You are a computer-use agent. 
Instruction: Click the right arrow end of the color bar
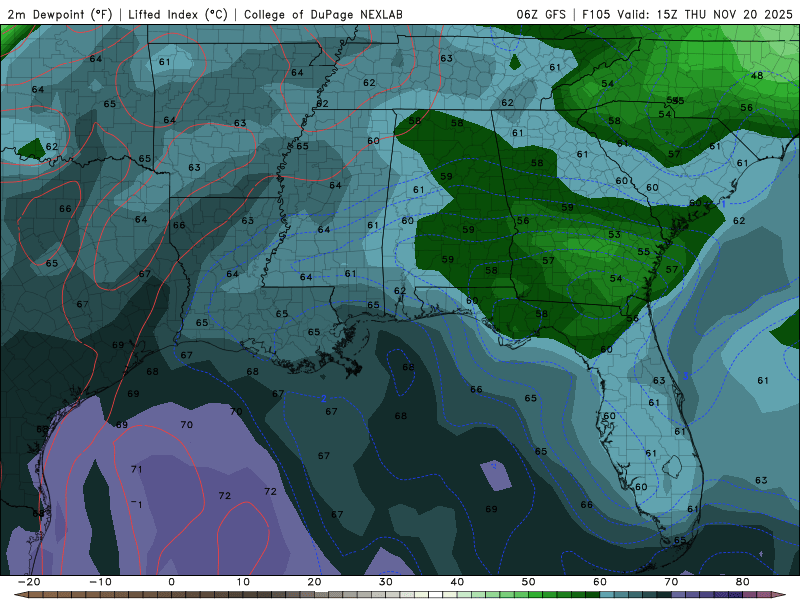[x=781, y=595]
